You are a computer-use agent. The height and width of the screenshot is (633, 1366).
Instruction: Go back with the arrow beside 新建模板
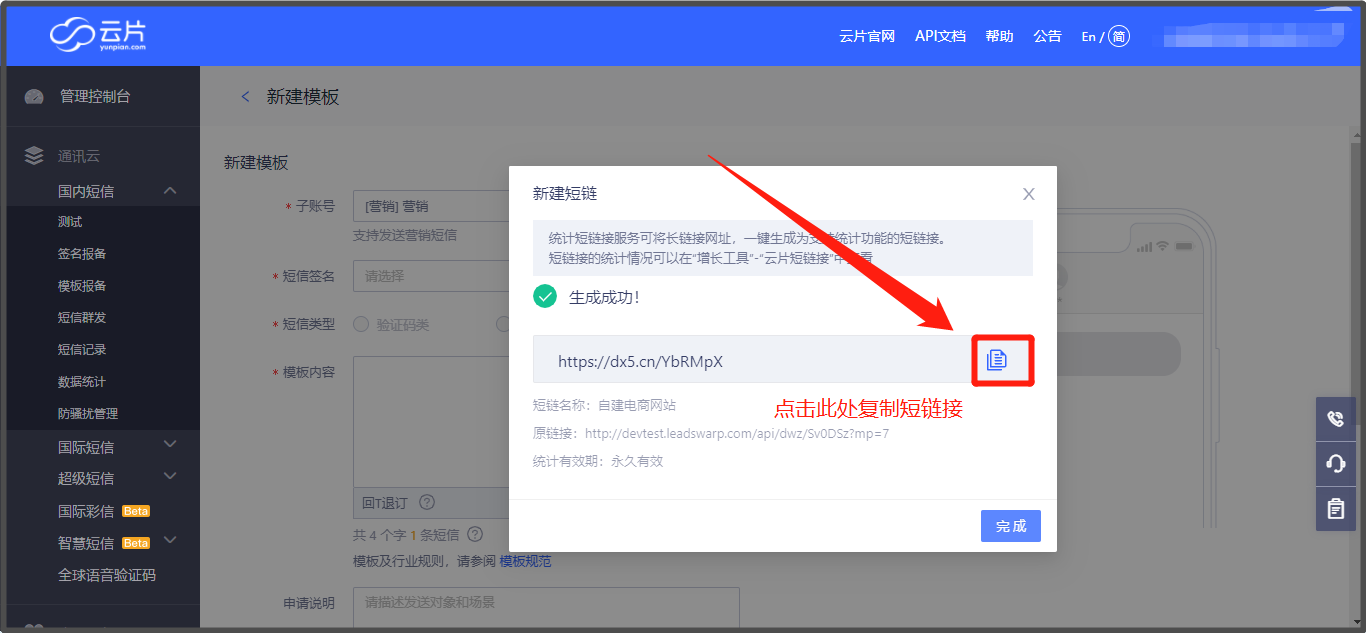click(245, 97)
